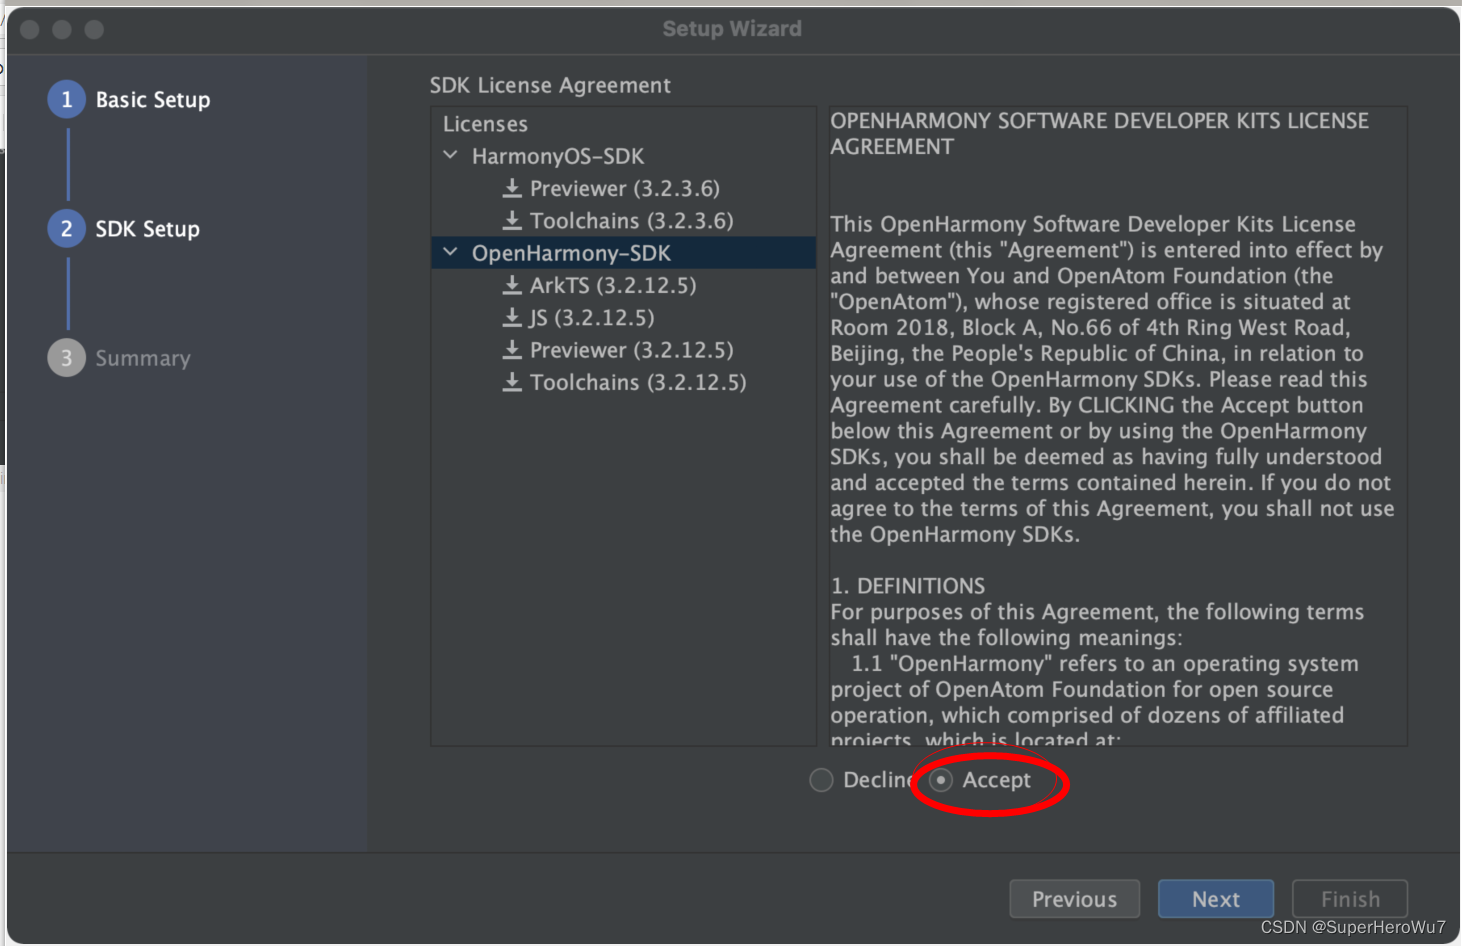Collapse the HarmonyOS-SDK tree node
This screenshot has width=1462, height=946.
point(451,155)
